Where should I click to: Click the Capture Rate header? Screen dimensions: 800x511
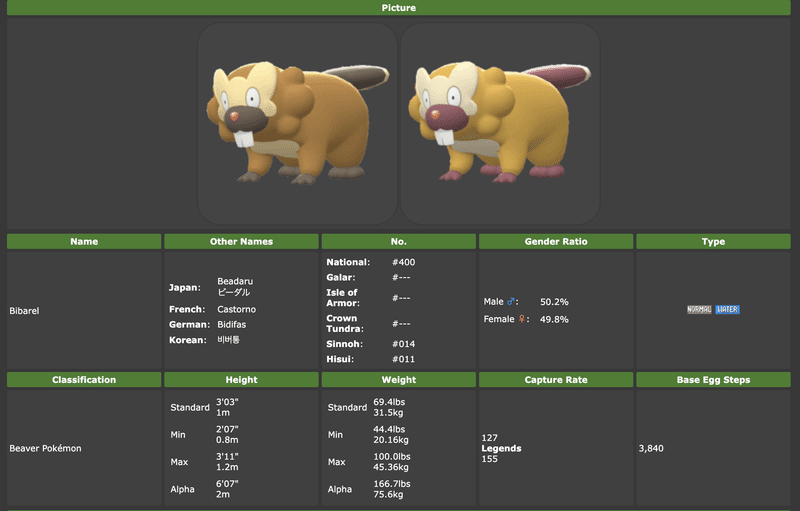coord(556,379)
